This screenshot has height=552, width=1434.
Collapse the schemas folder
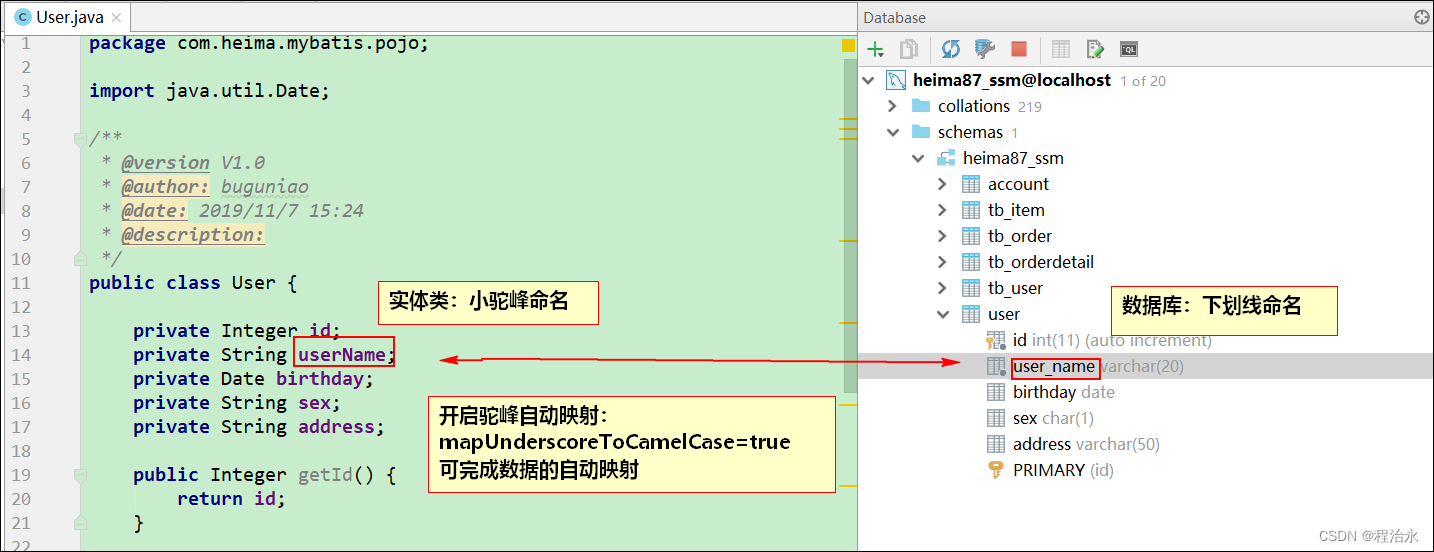pyautogui.click(x=893, y=132)
